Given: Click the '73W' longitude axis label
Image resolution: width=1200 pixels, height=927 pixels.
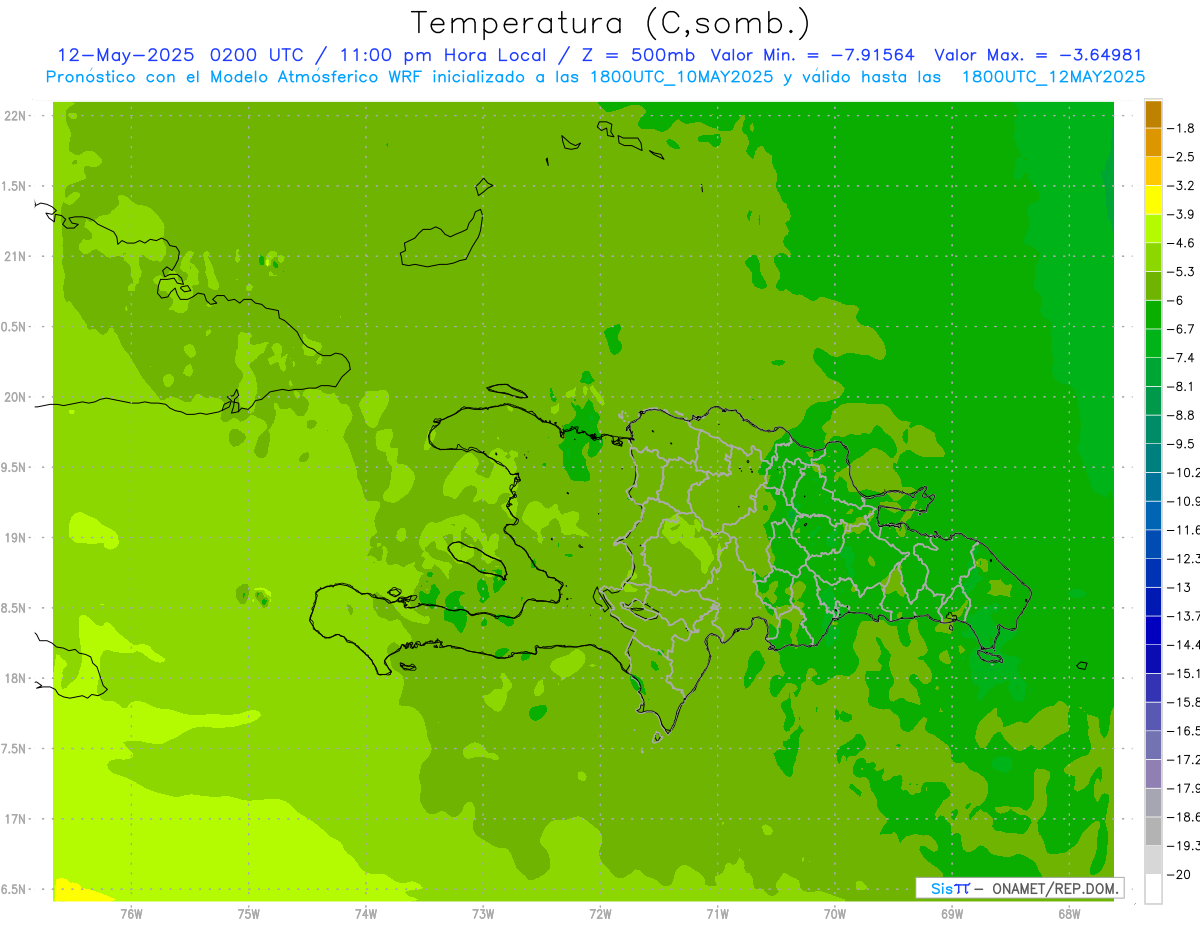Looking at the screenshot, I should tap(483, 914).
